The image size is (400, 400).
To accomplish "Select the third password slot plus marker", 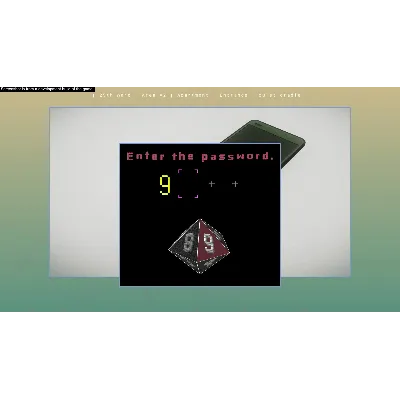I will [x=212, y=184].
